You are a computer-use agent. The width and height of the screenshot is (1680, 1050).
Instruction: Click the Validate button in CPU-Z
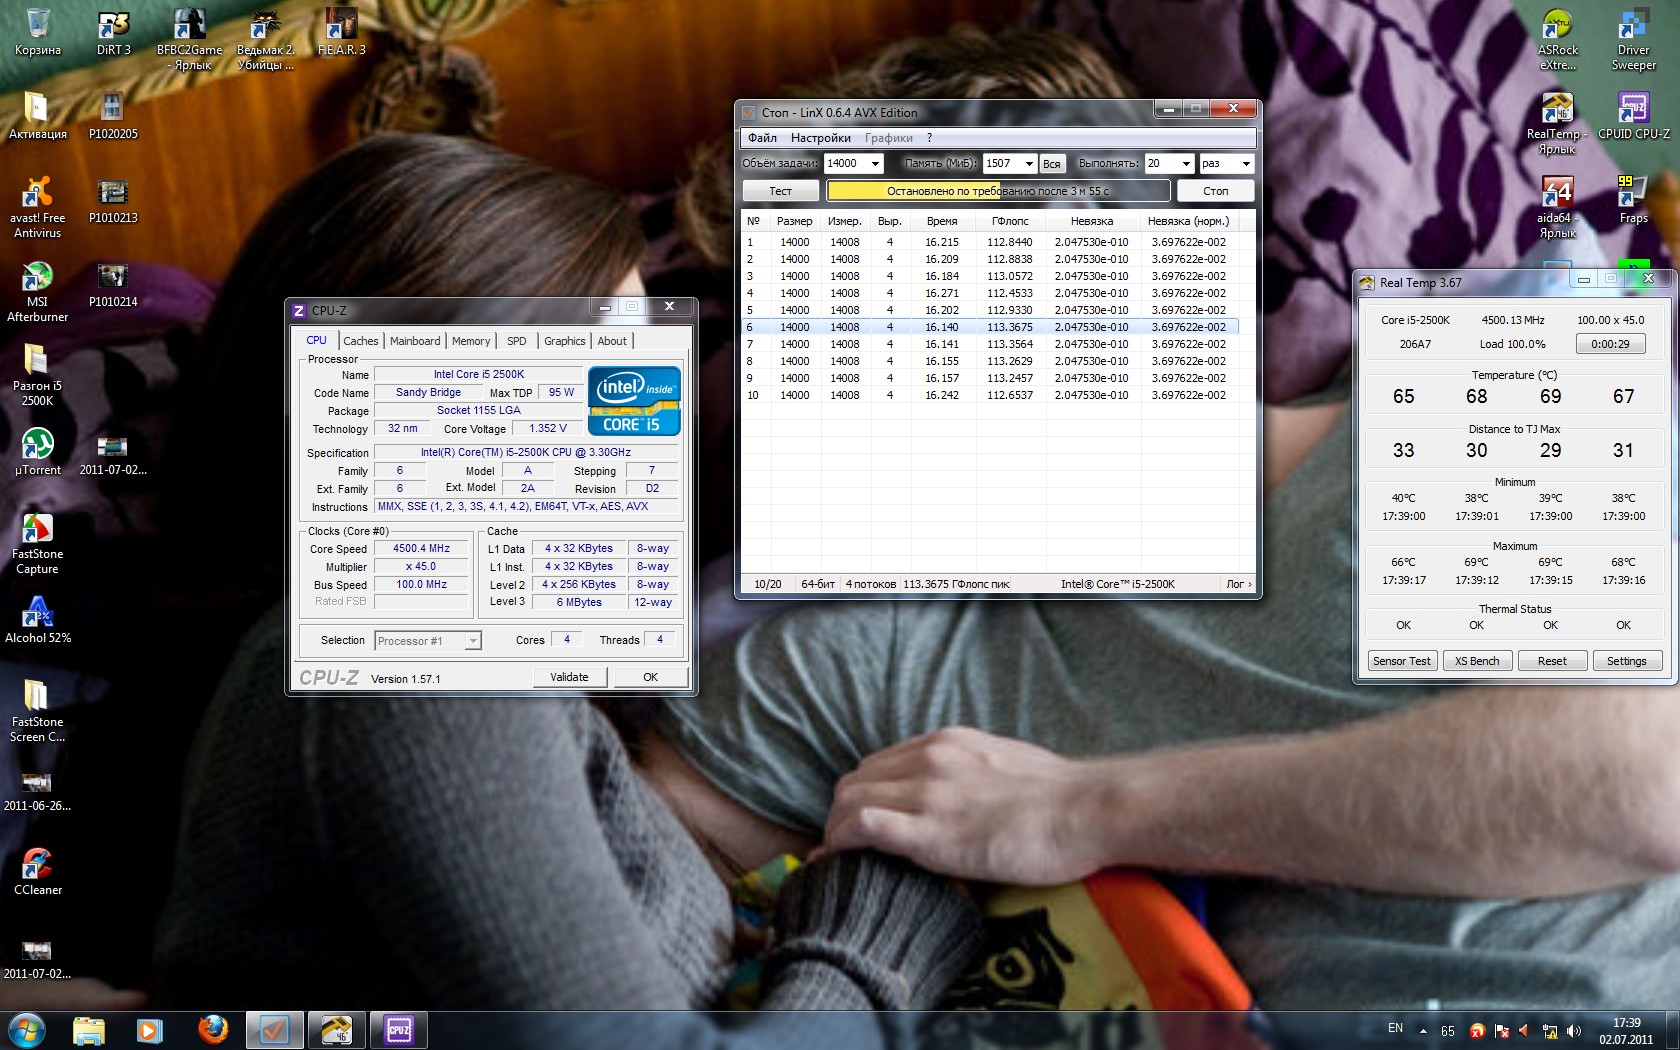pyautogui.click(x=569, y=677)
